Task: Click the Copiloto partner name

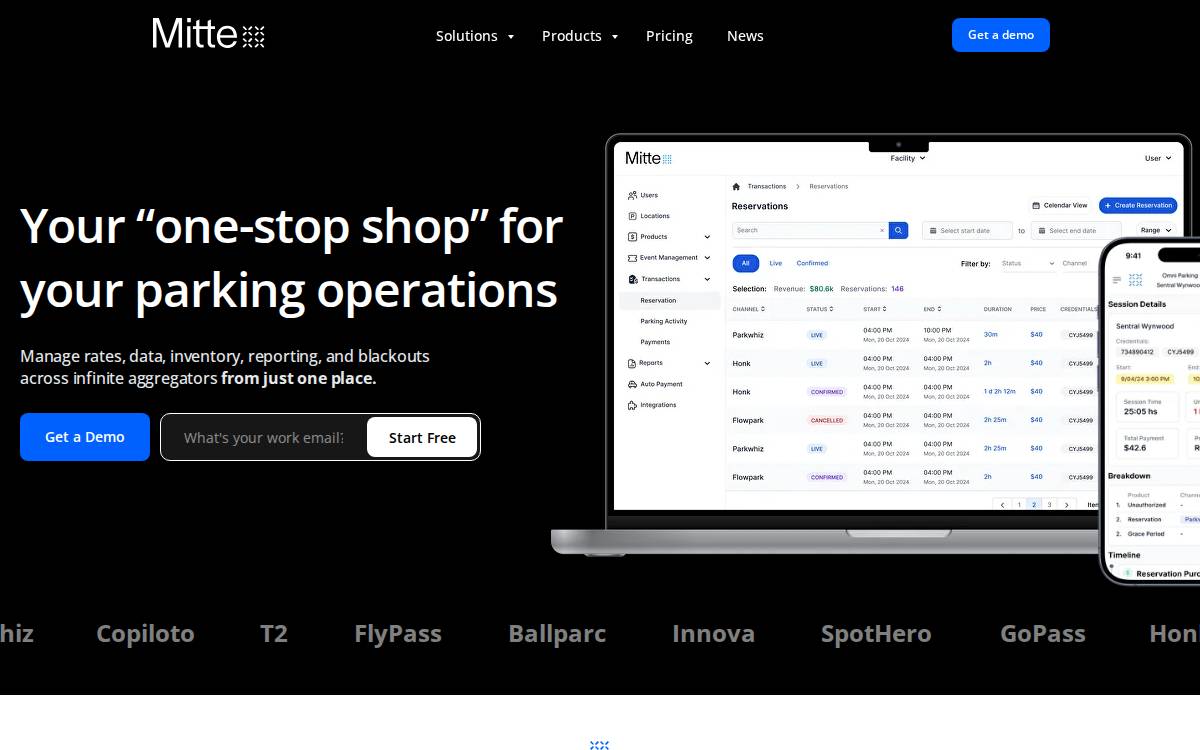Action: [x=145, y=633]
